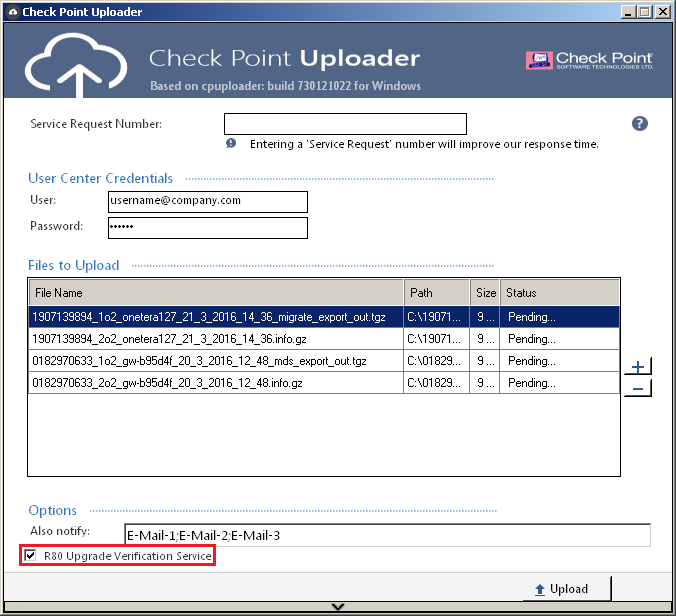Minimize the Check Point Uploader window

(x=628, y=12)
